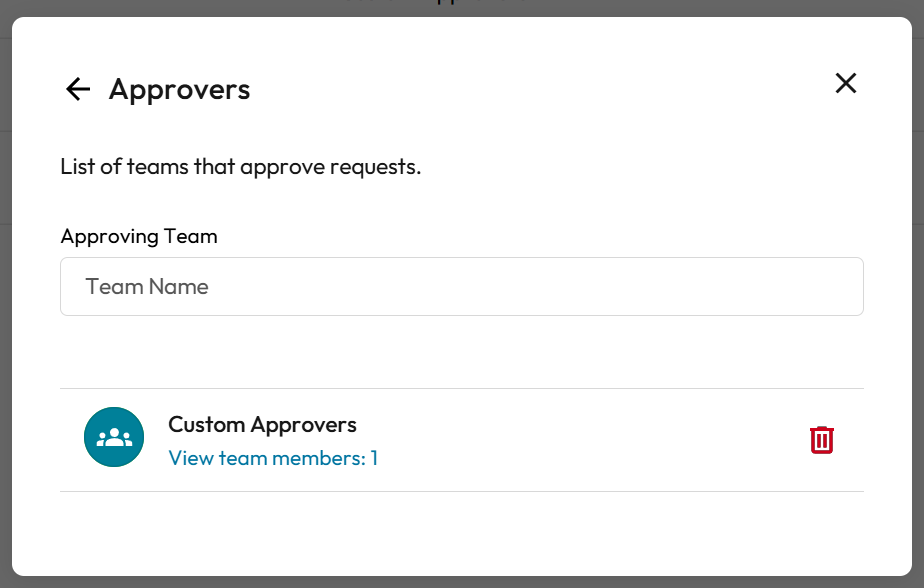Viewport: 924px width, 588px height.
Task: Click blank area below the Custom Approvers row
Action: coord(462,532)
